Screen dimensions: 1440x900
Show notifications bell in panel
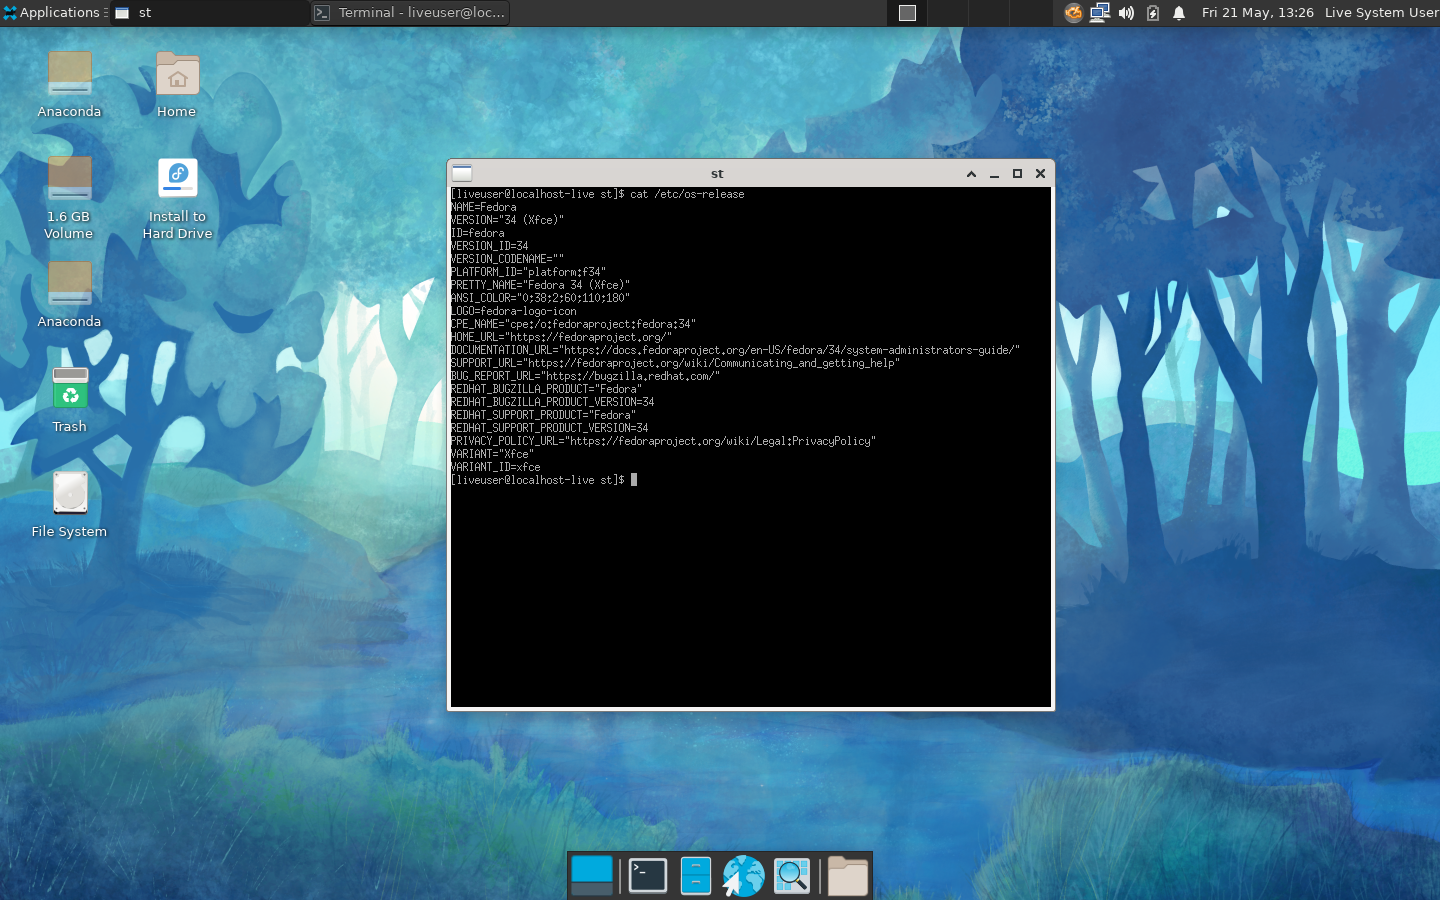[1179, 13]
